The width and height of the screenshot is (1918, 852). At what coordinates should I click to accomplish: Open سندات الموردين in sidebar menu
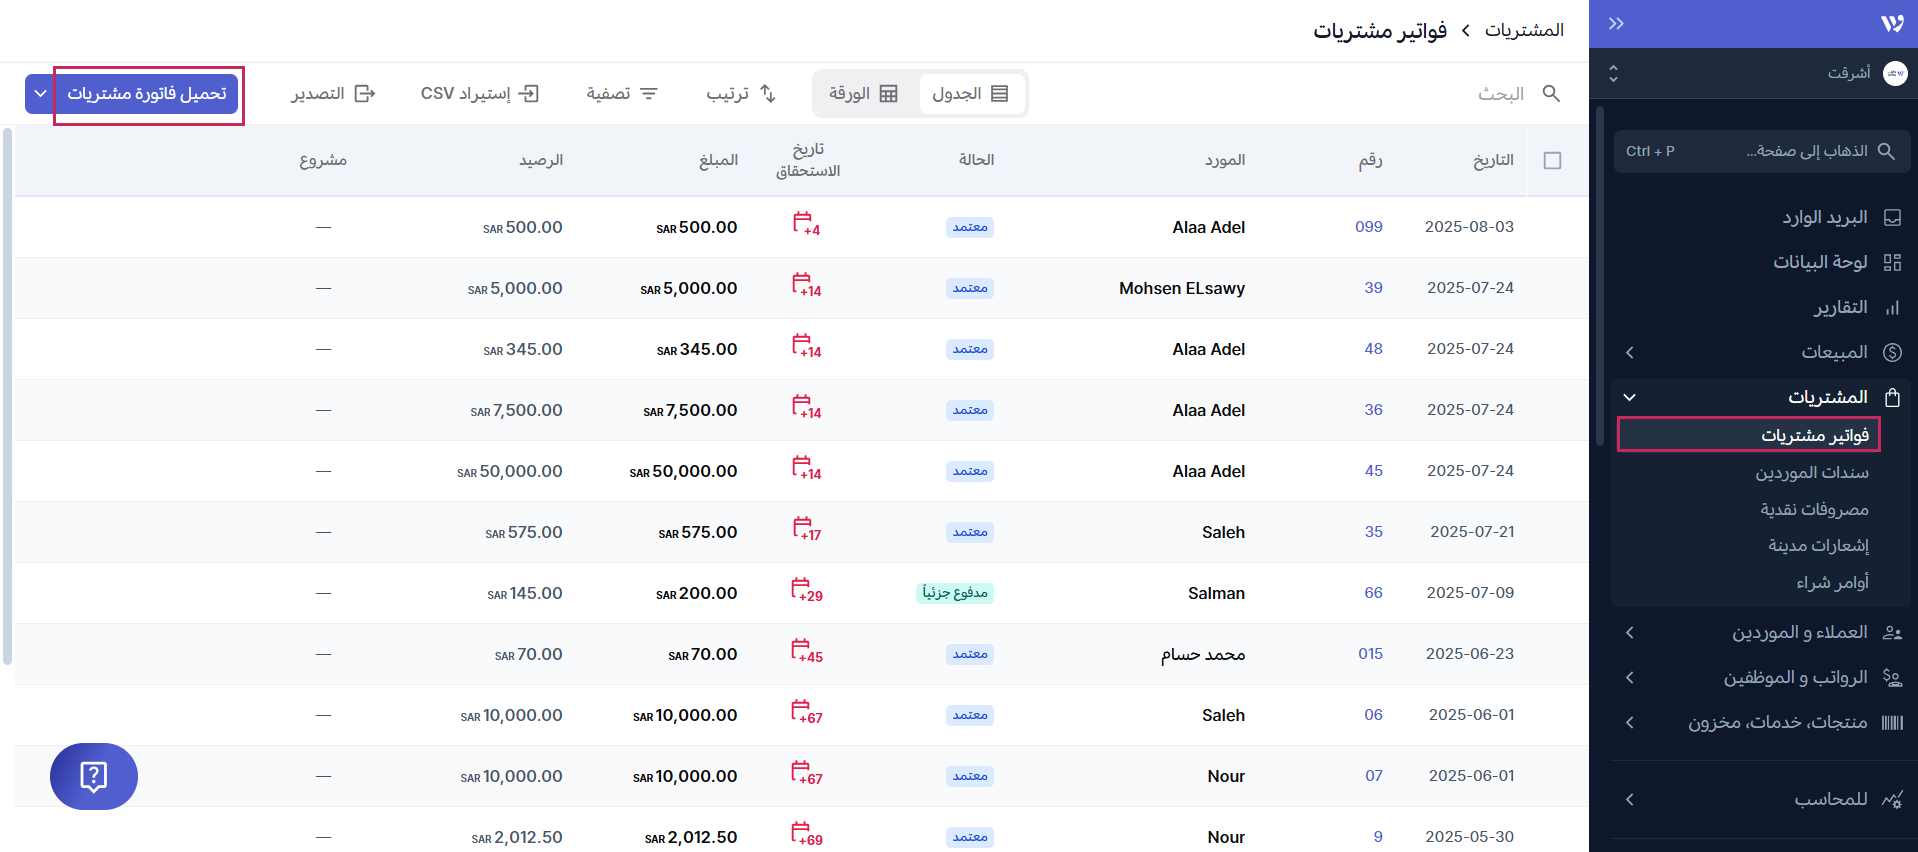click(1811, 472)
